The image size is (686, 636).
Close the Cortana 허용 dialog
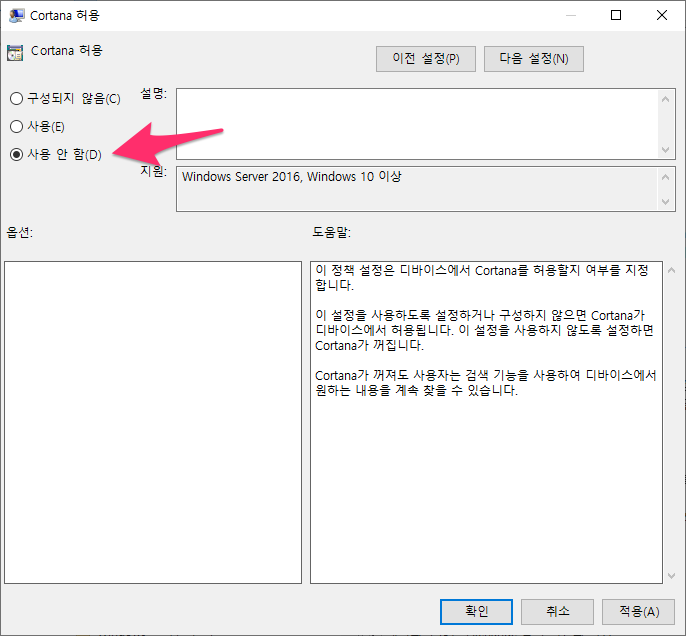[x=662, y=15]
